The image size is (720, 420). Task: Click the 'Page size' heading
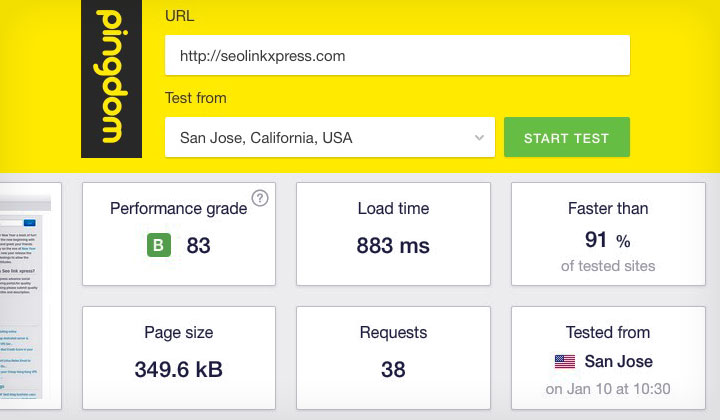[179, 333]
